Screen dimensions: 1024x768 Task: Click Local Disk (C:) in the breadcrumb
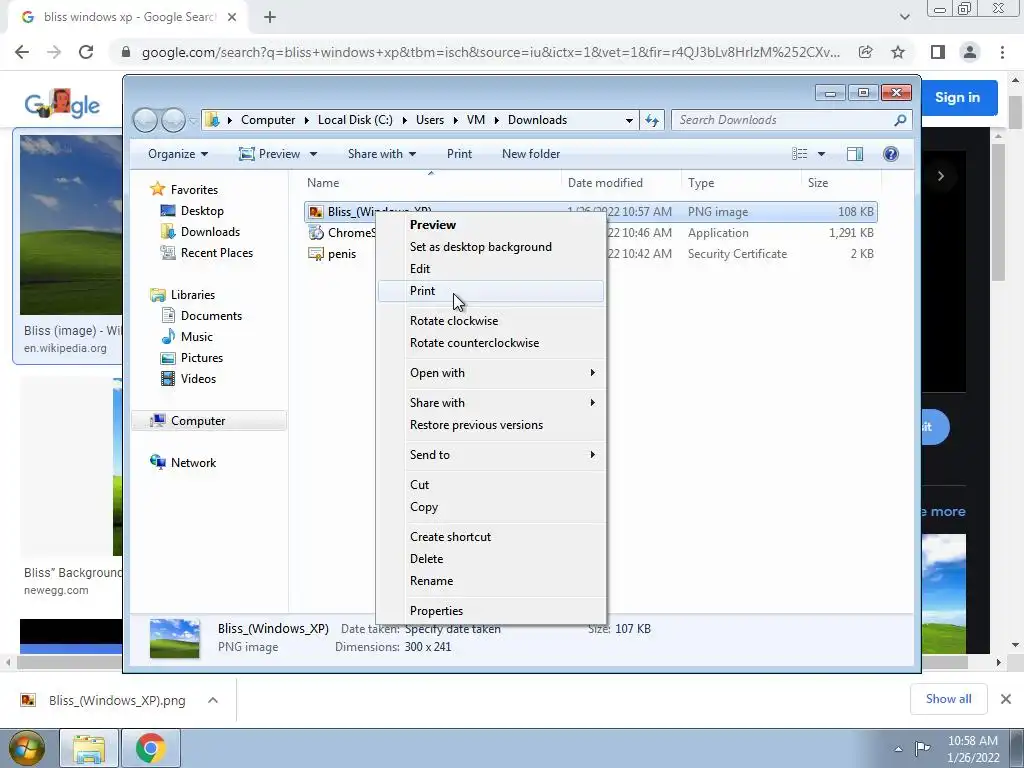(x=355, y=120)
